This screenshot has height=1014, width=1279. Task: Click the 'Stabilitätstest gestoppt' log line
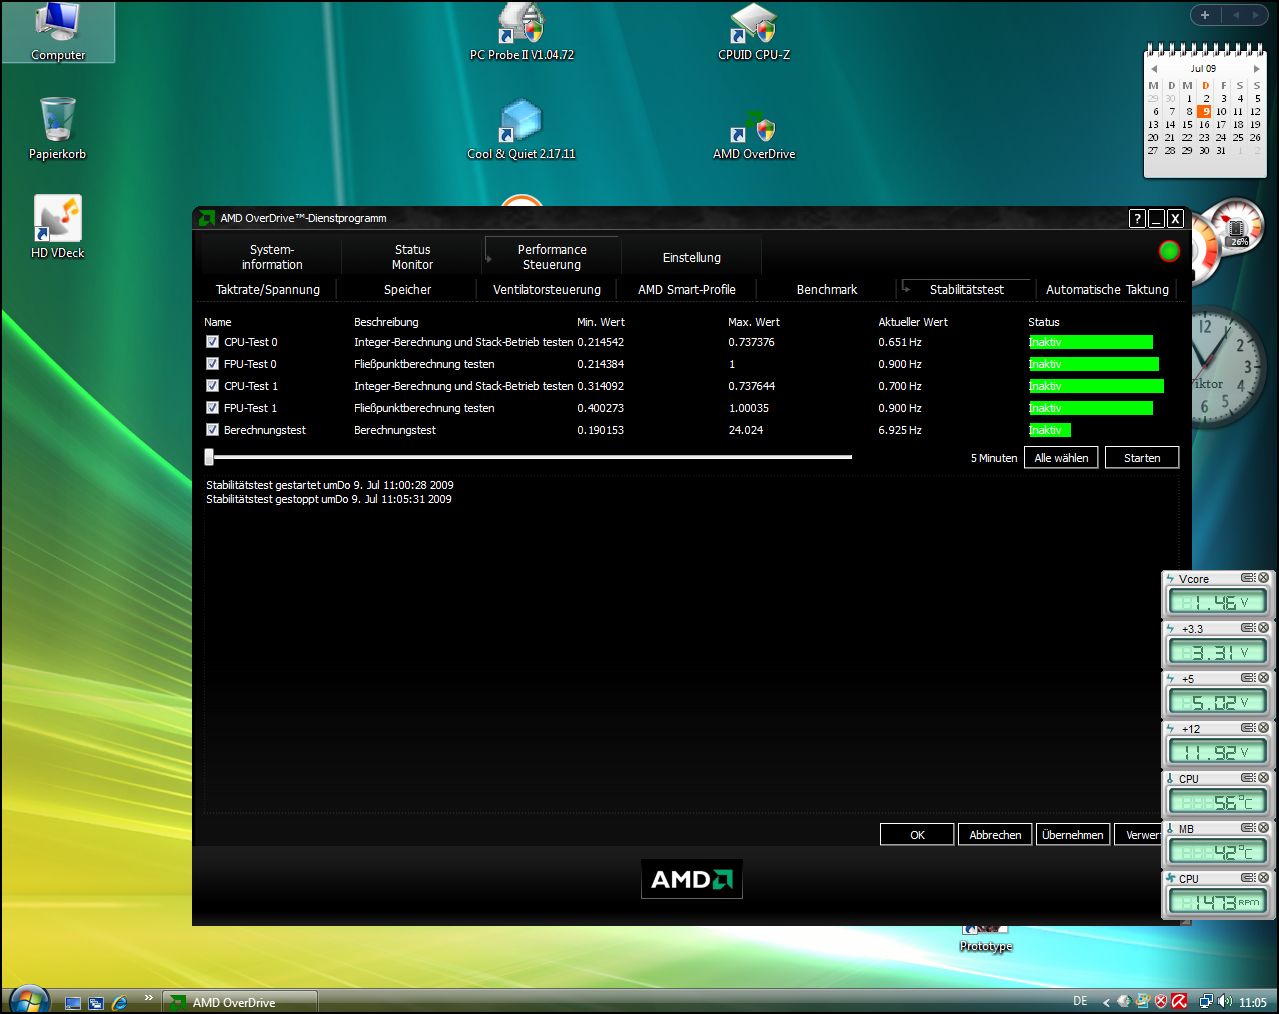pyautogui.click(x=328, y=499)
